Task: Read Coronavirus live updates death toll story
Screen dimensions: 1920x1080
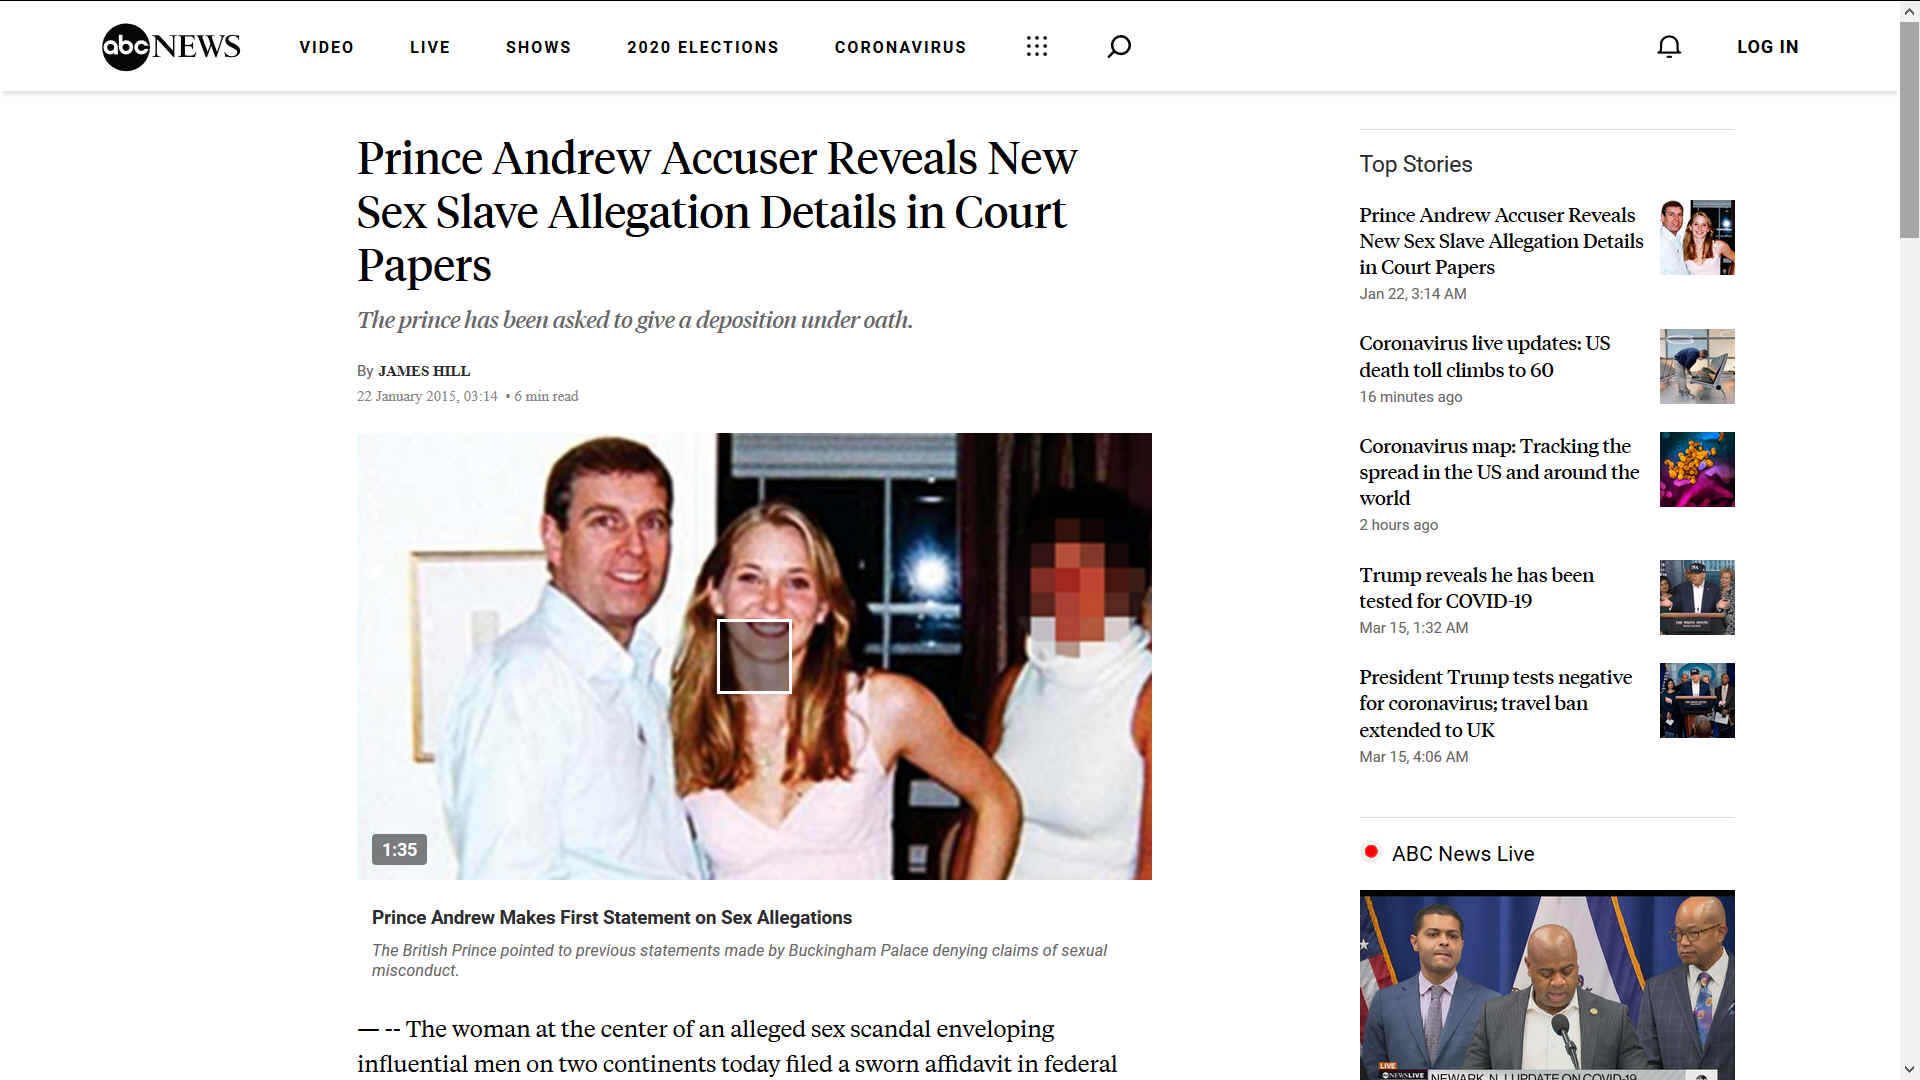Action: [1484, 356]
